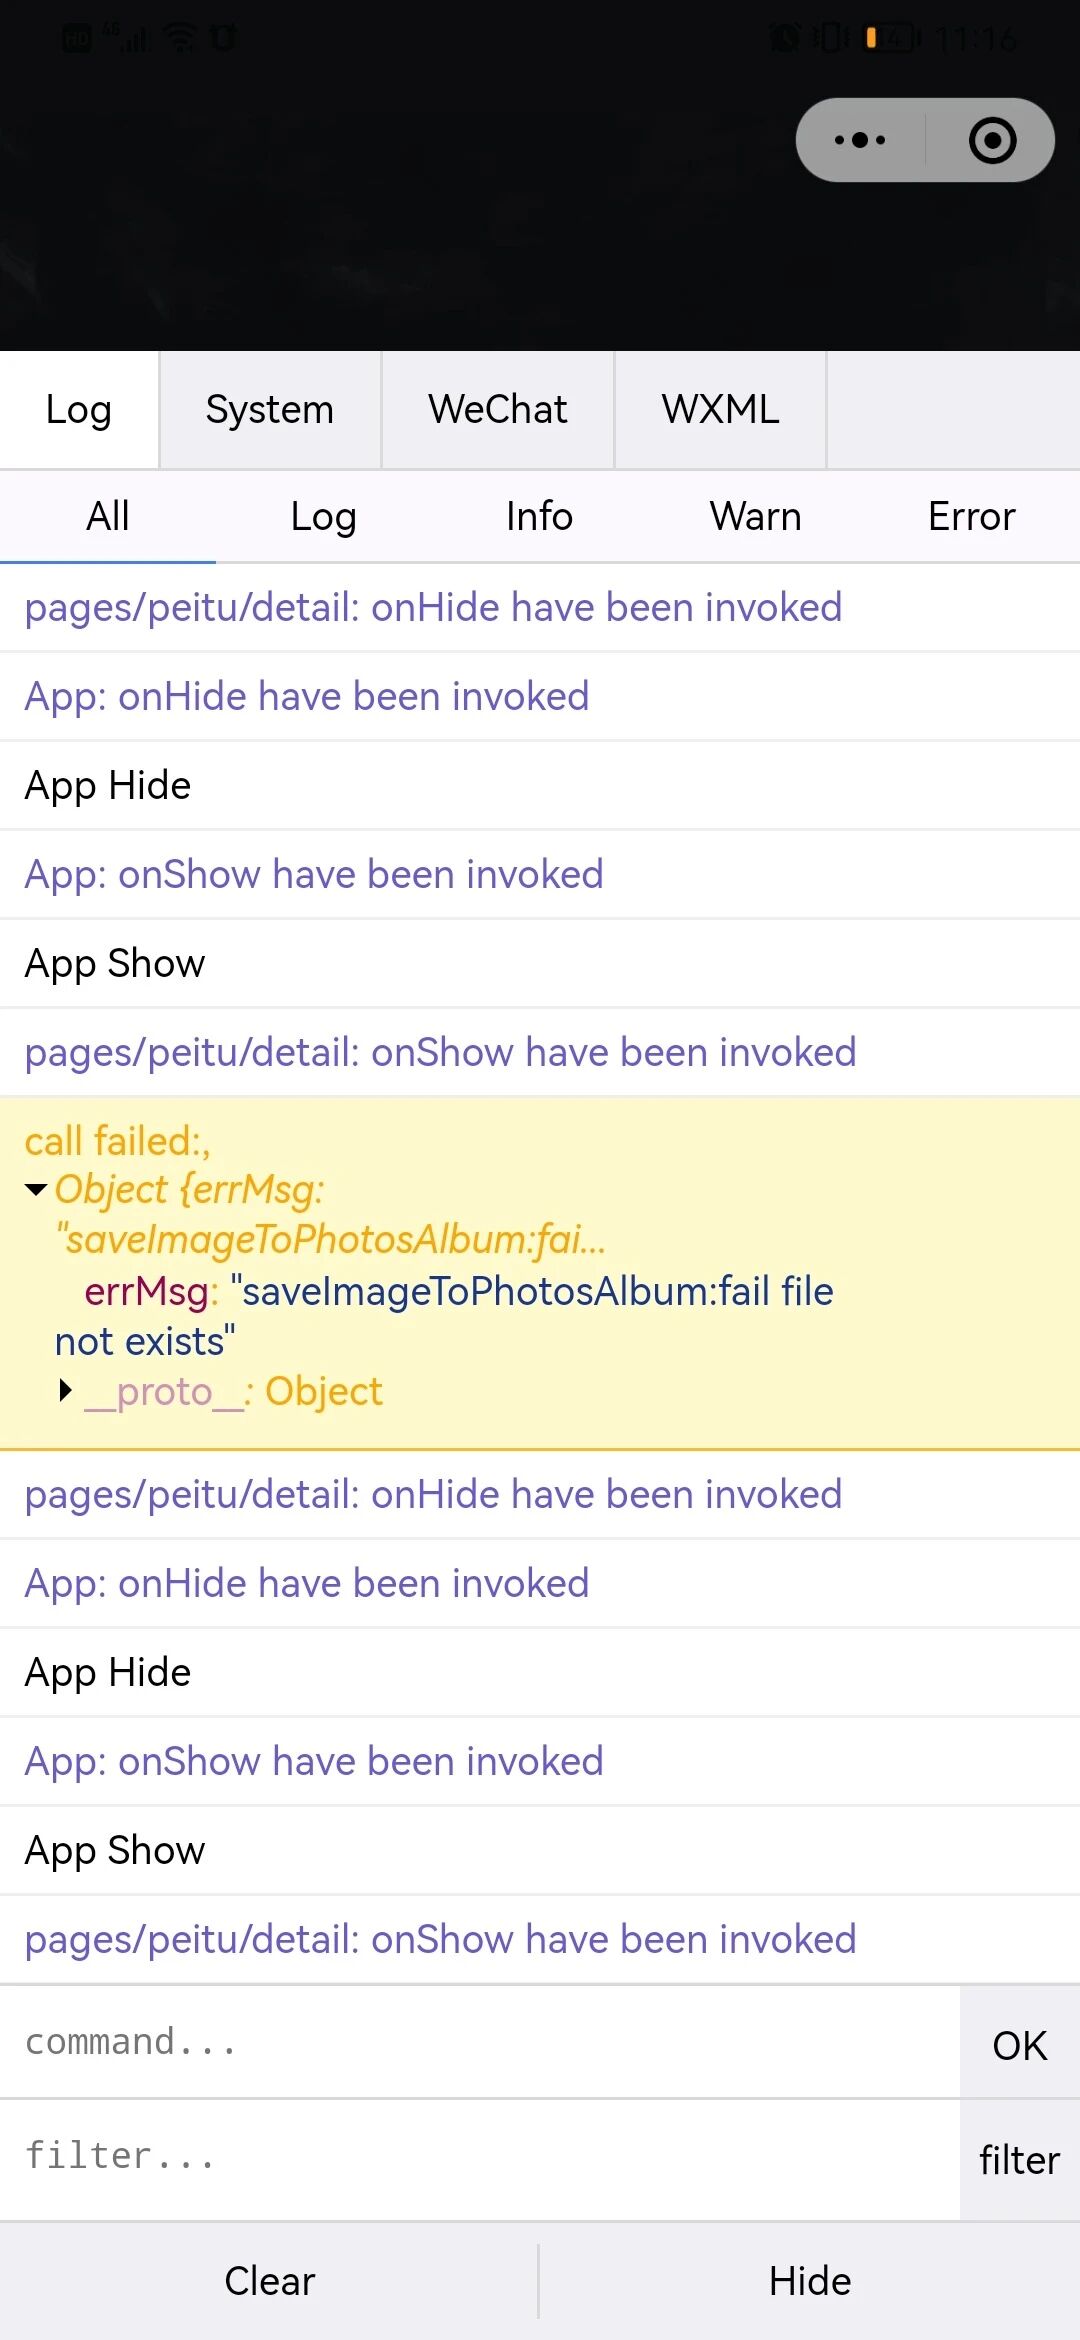Screen dimensions: 1080x2340
Task: Click the OK button to run the command
Action: (x=1020, y=2044)
